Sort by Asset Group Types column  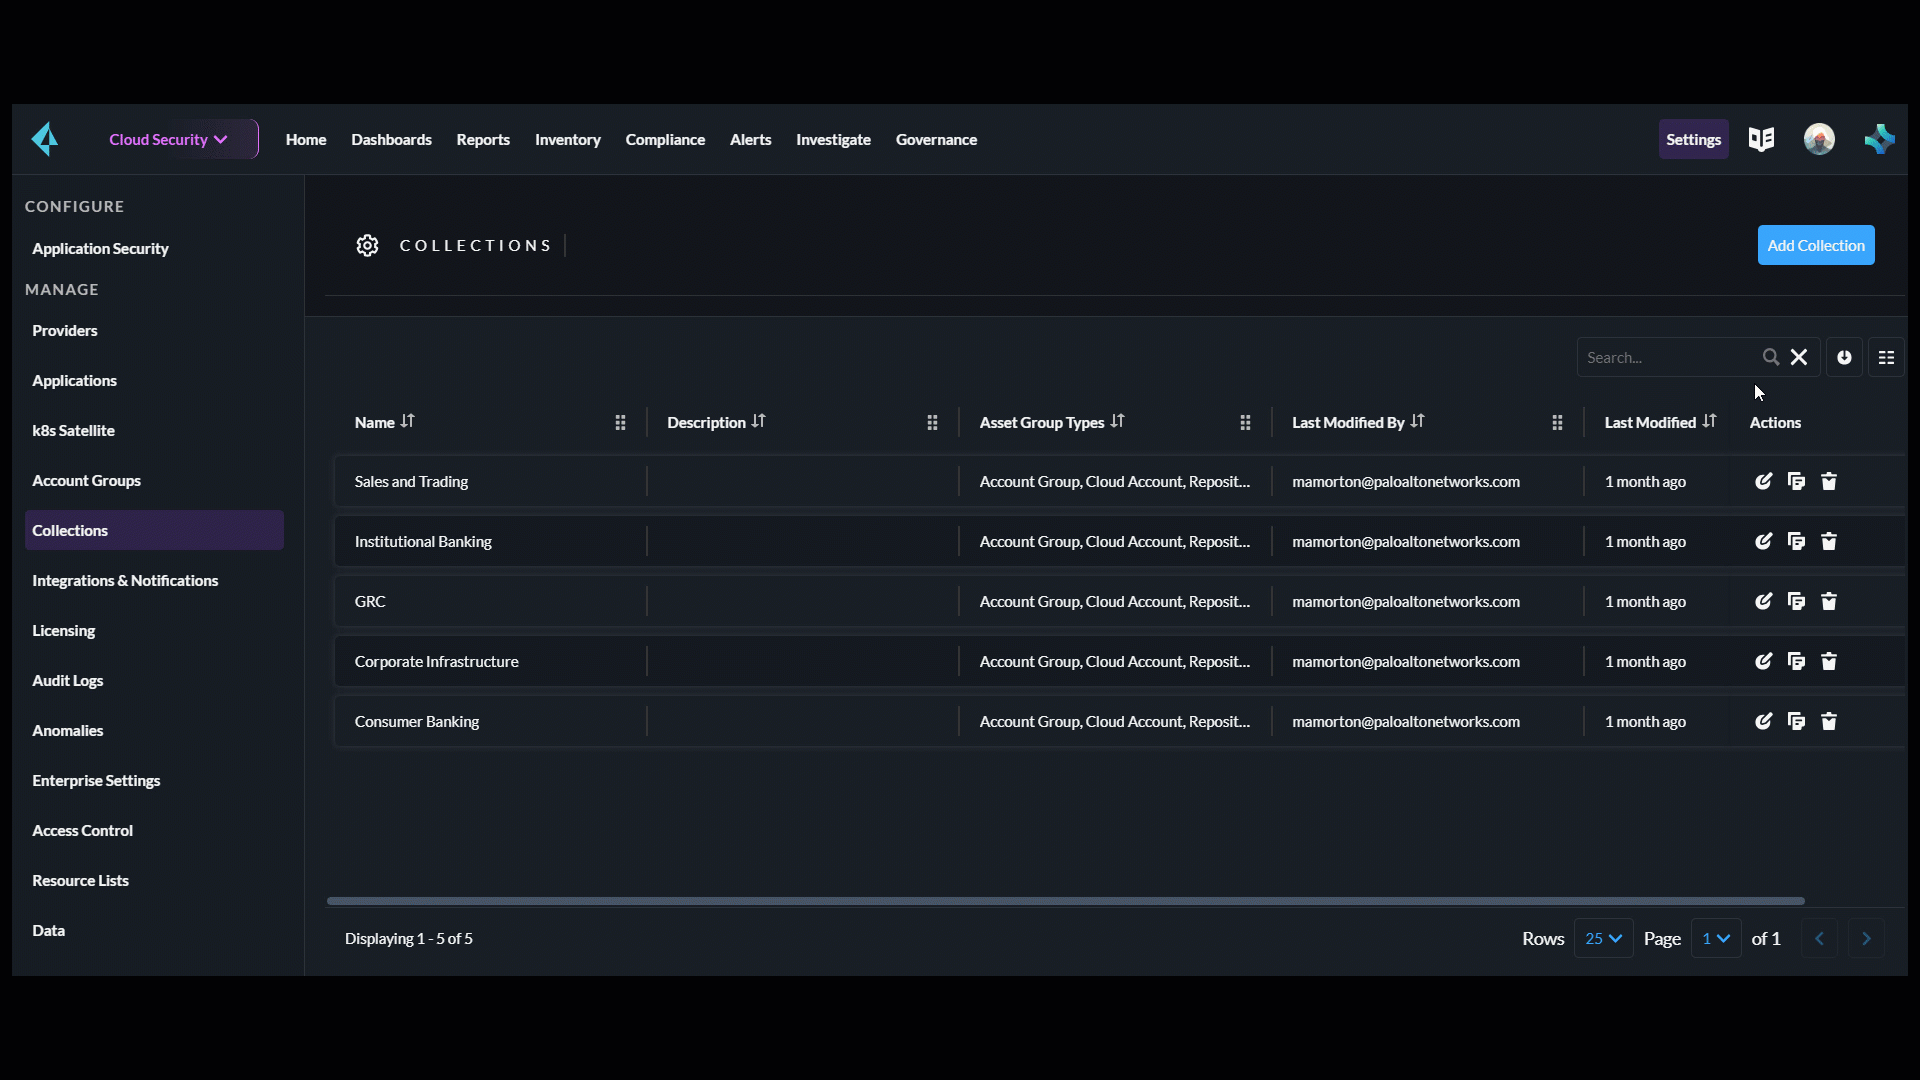(1117, 421)
